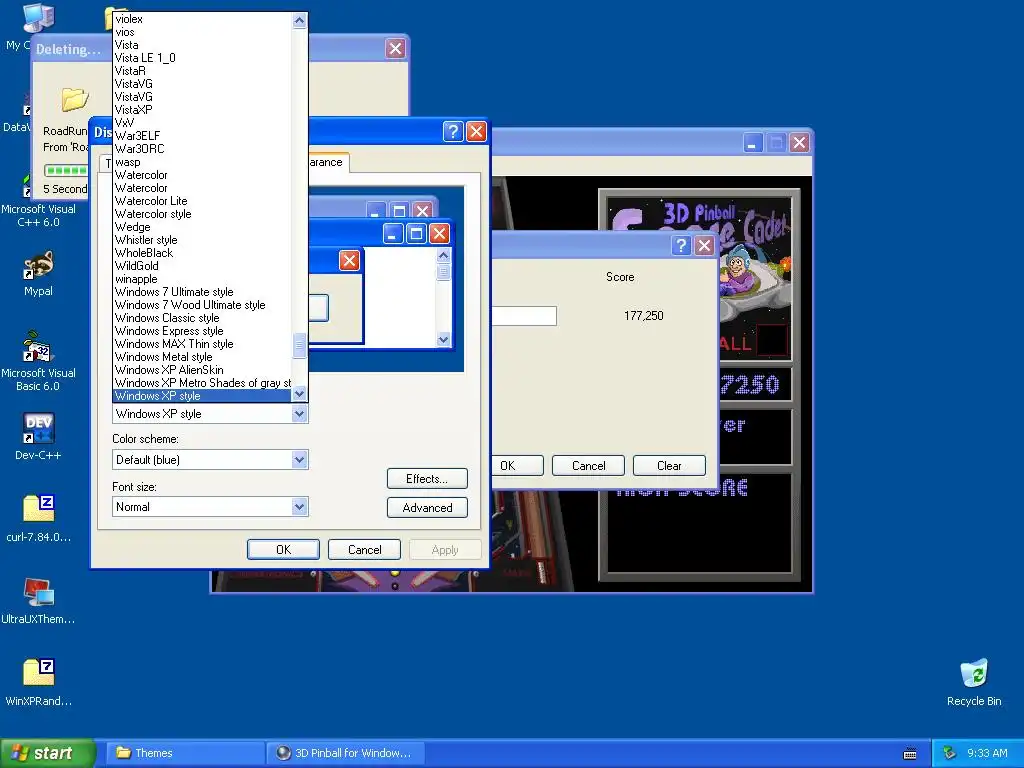Select 'Windows XP Metro Shades of gray' style
The image size is (1024, 768).
pyautogui.click(x=202, y=383)
